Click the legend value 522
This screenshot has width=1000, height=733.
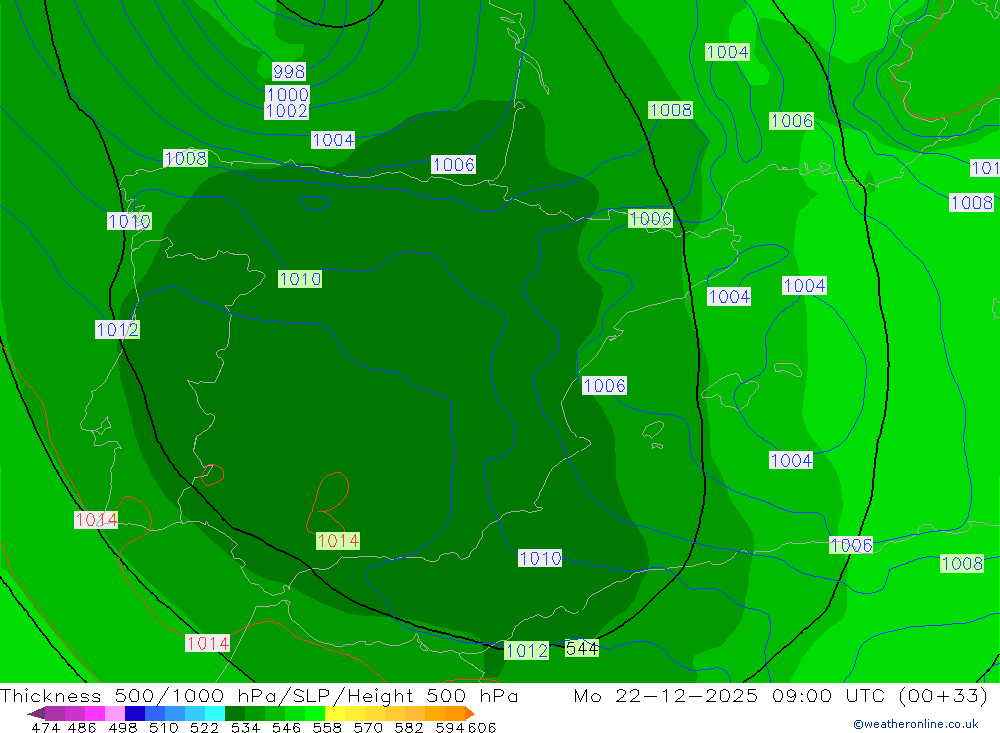205,728
